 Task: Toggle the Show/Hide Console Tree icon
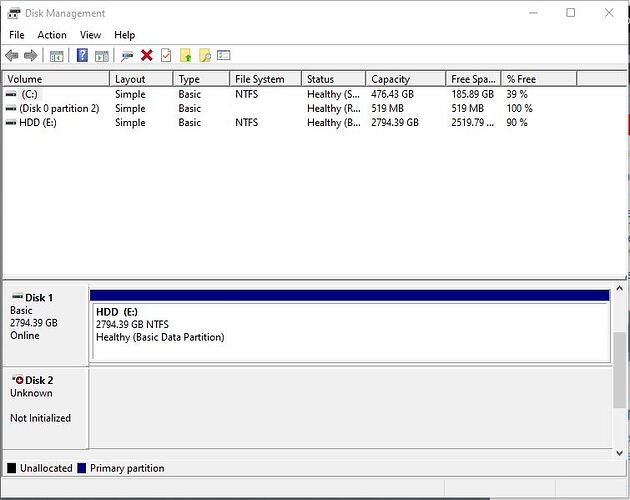point(56,56)
